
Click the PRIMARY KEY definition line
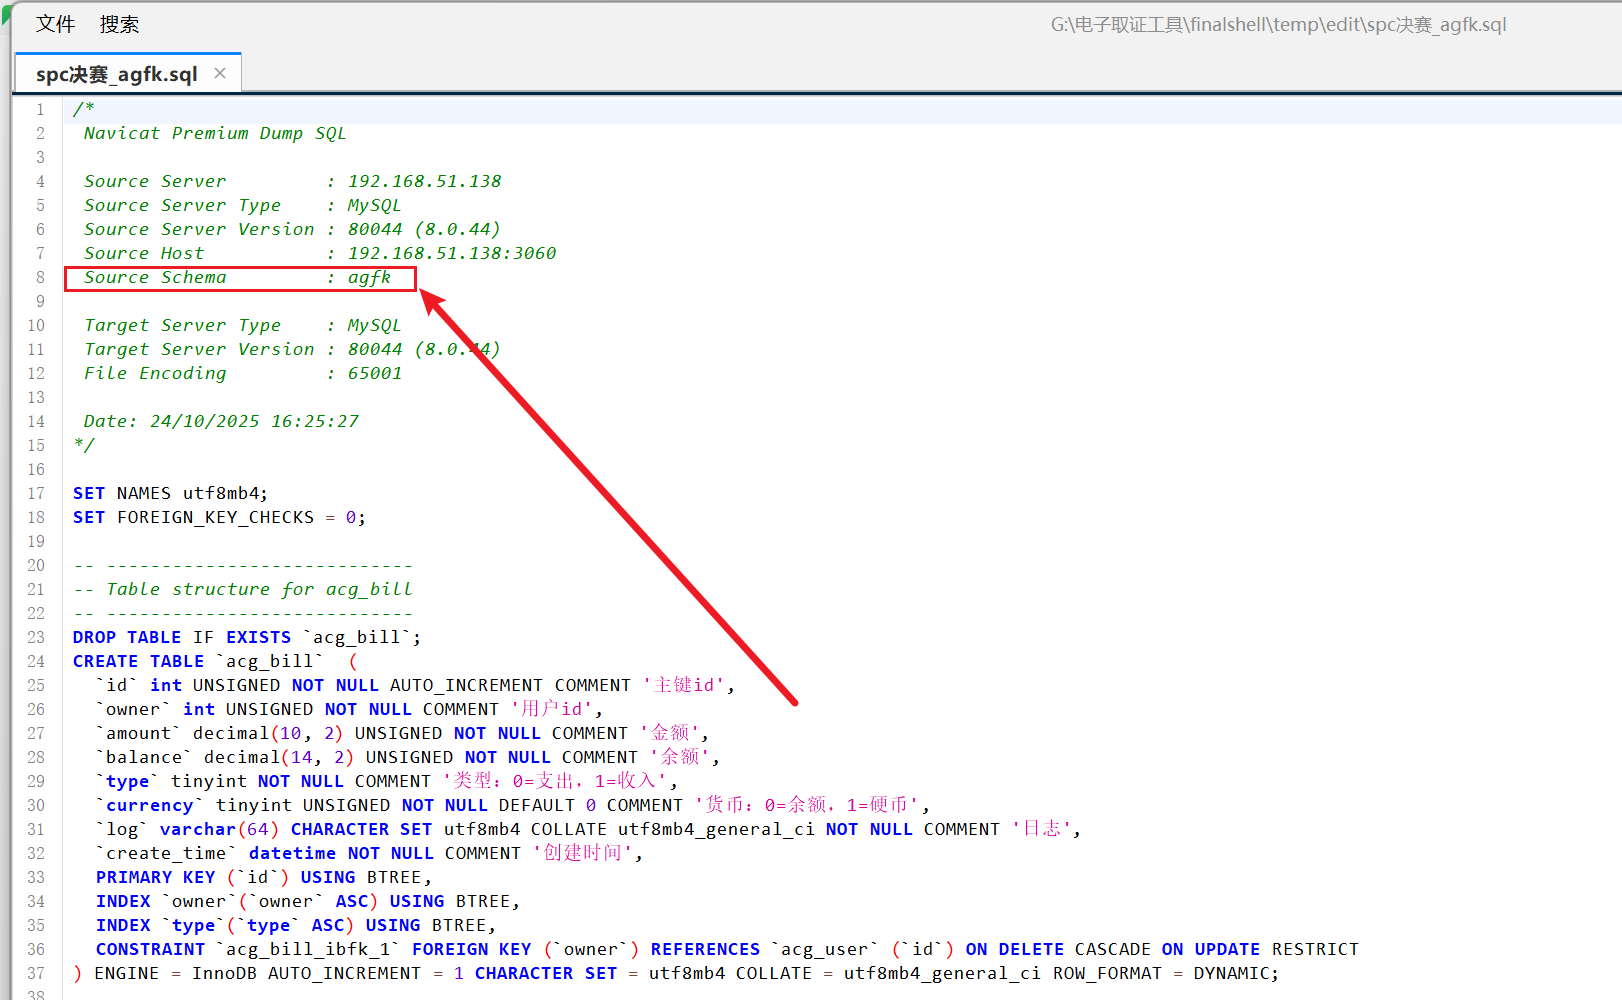263,877
